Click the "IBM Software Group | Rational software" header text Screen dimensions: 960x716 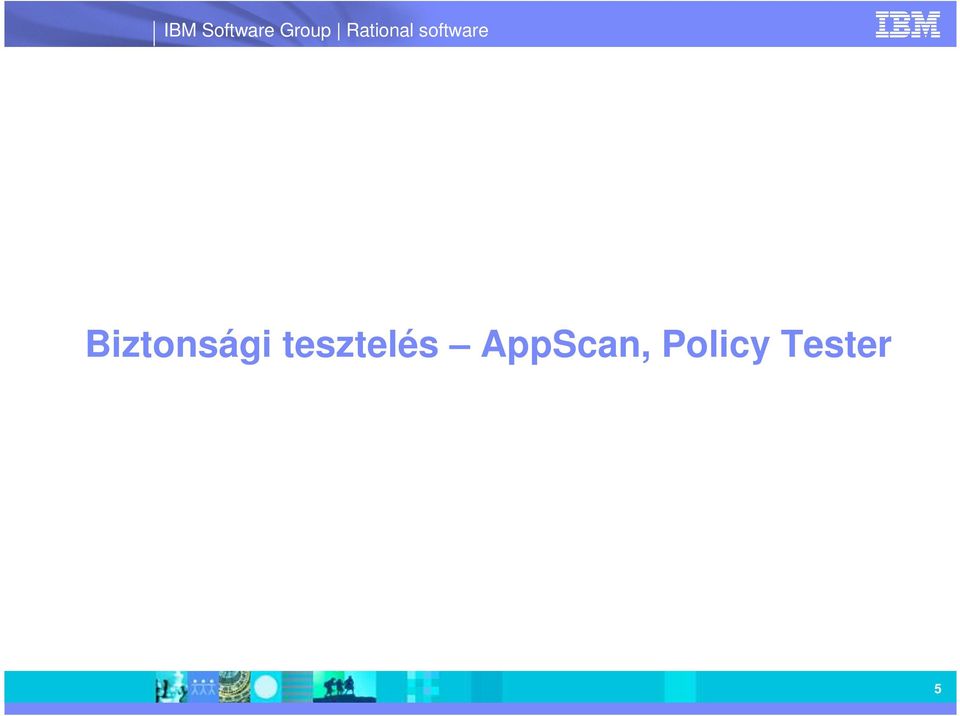pyautogui.click(x=326, y=30)
